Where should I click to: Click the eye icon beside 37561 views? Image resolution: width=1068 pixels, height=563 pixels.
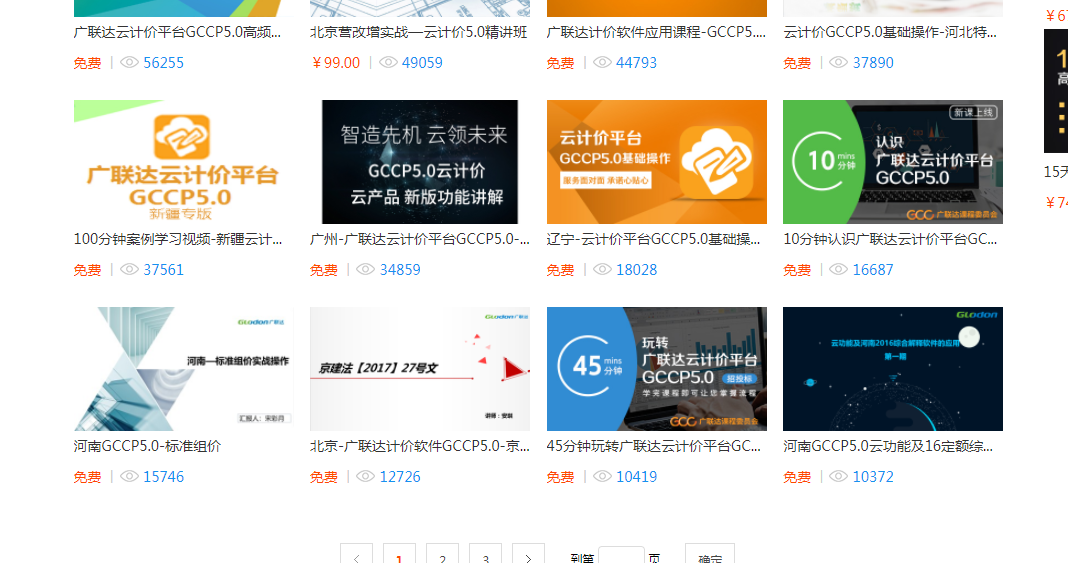(x=129, y=269)
